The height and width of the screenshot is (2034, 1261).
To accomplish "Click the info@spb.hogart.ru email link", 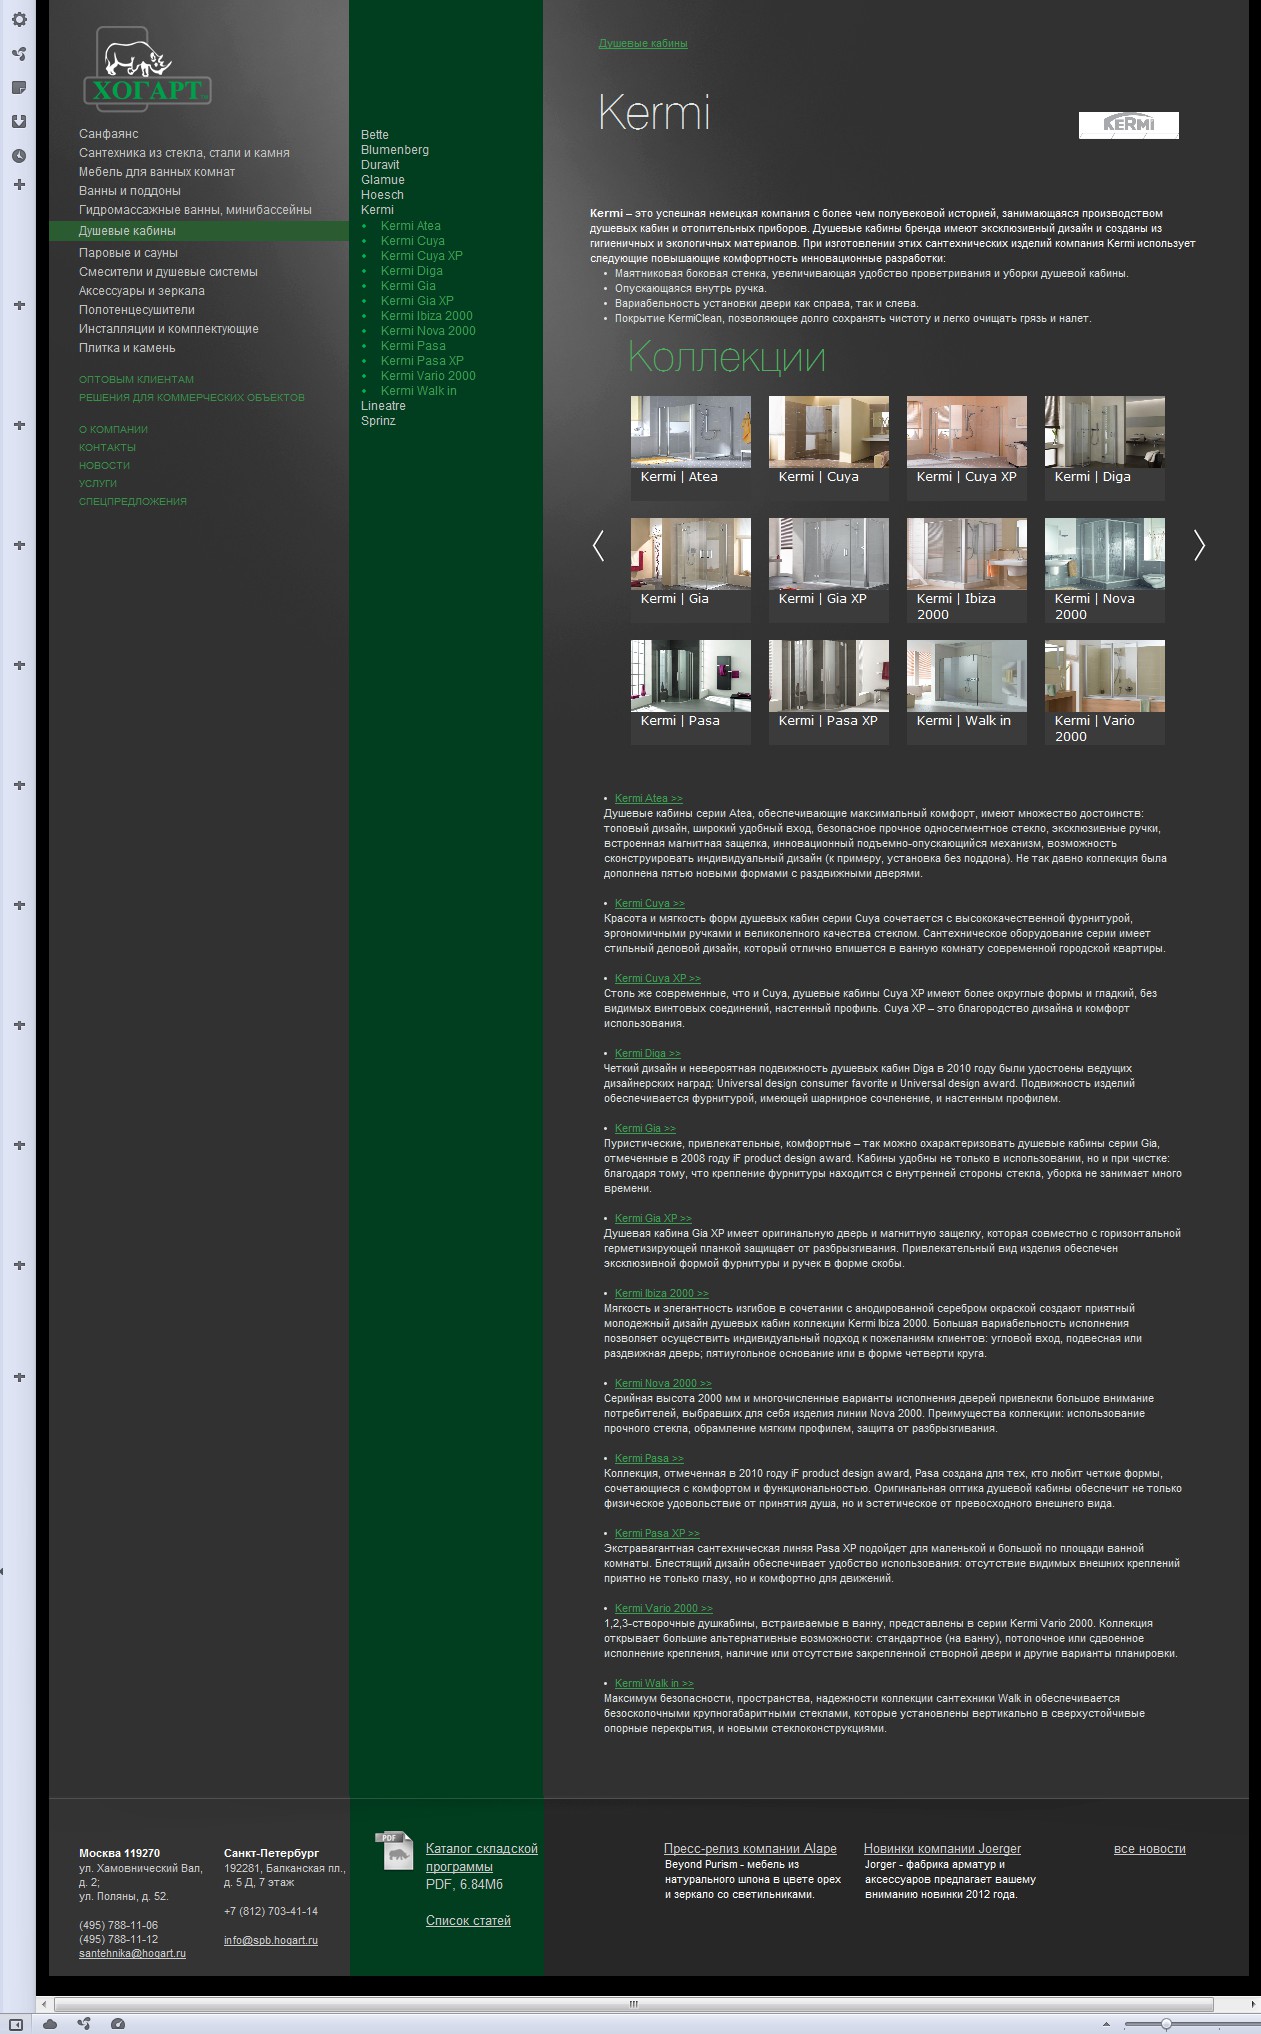I will click(x=271, y=1940).
